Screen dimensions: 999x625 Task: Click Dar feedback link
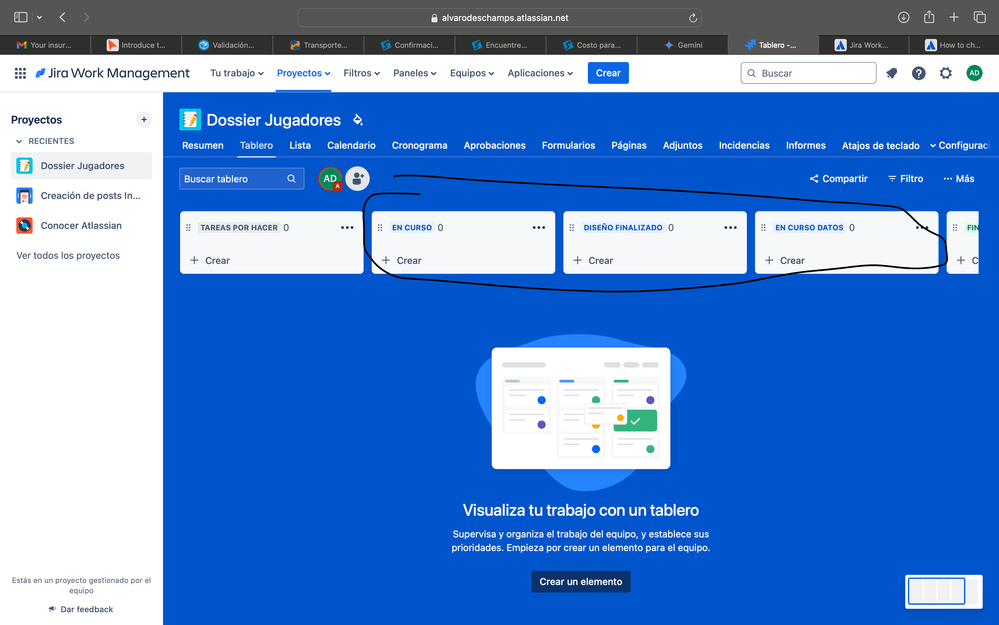(x=81, y=610)
